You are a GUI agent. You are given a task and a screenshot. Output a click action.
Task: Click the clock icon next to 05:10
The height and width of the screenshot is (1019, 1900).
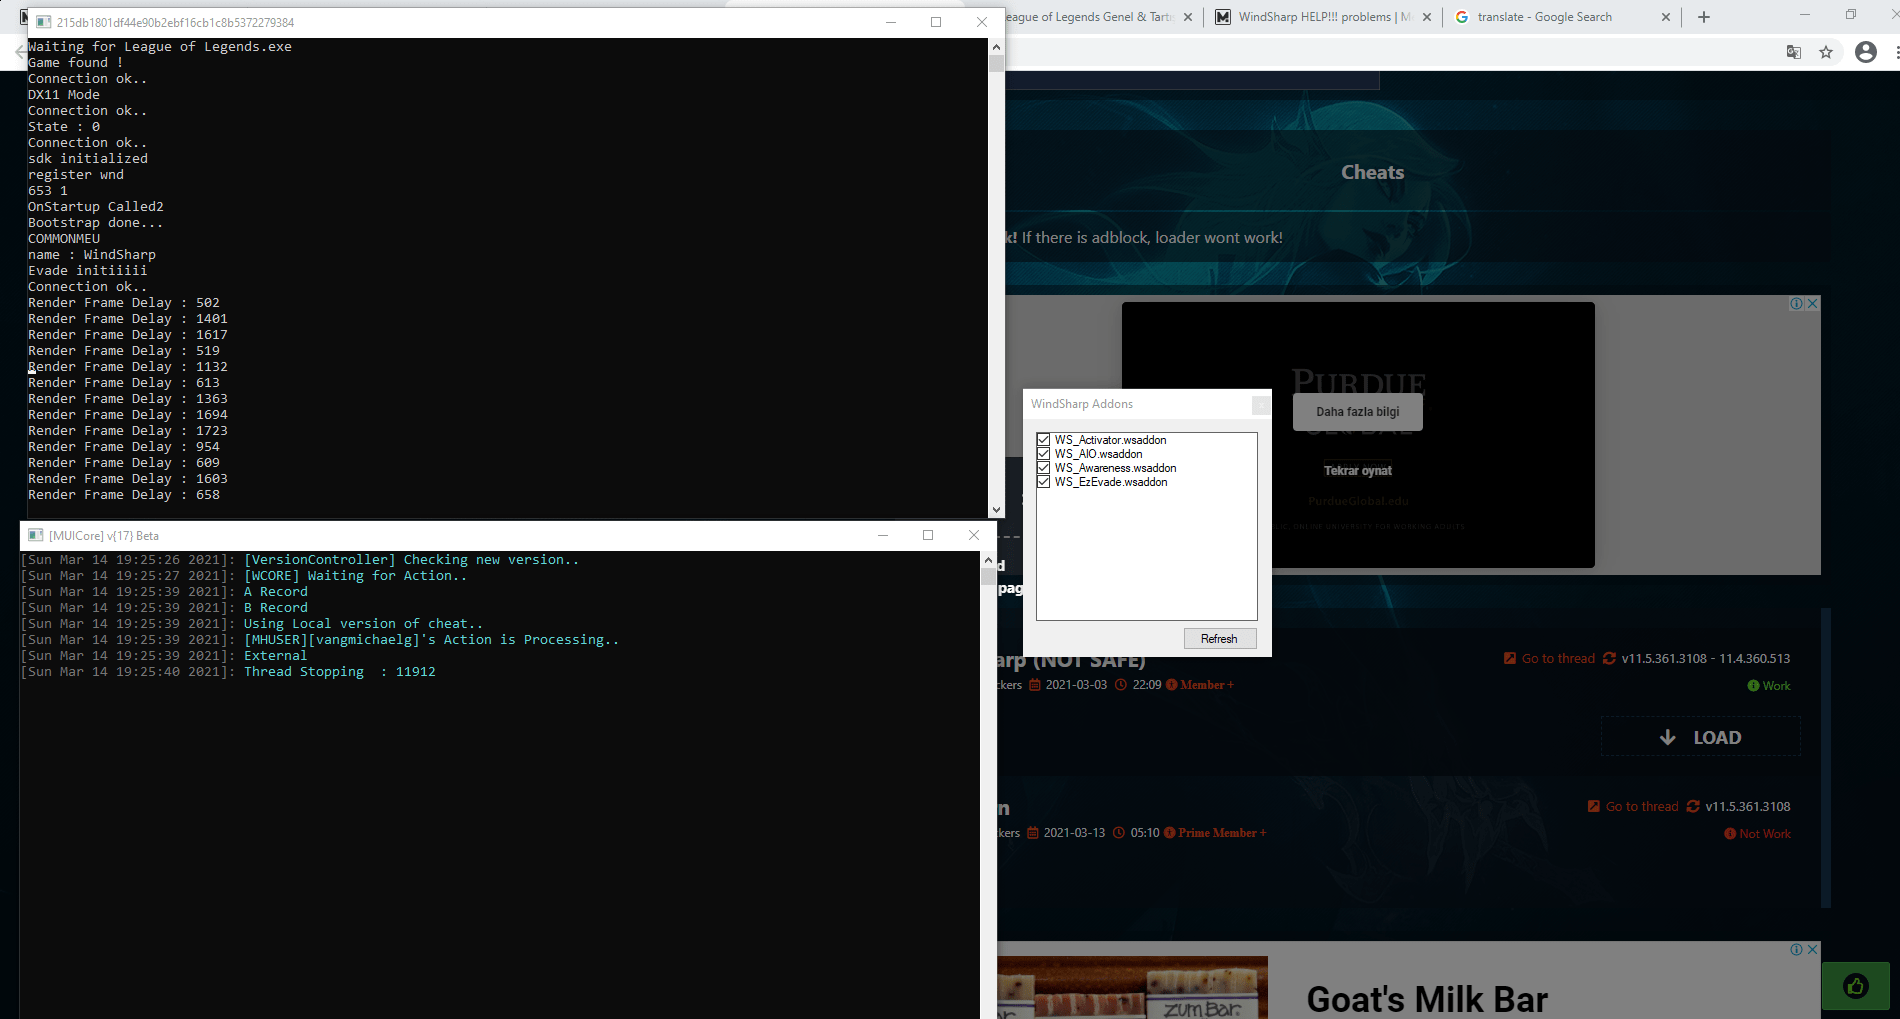tap(1119, 833)
